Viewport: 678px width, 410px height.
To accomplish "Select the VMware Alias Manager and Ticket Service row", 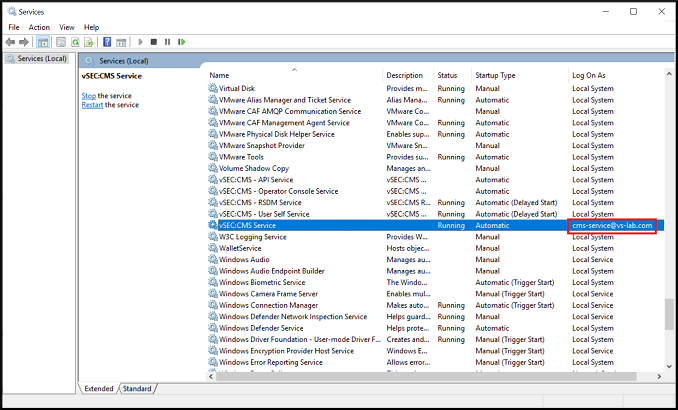I will click(x=435, y=100).
